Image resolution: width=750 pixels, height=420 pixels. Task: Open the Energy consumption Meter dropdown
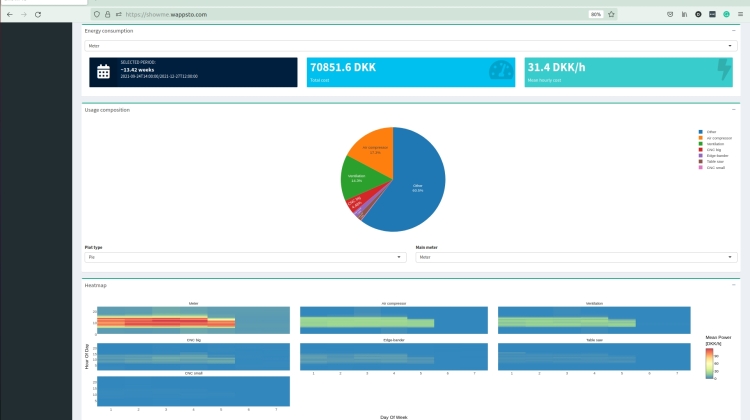(x=411, y=45)
